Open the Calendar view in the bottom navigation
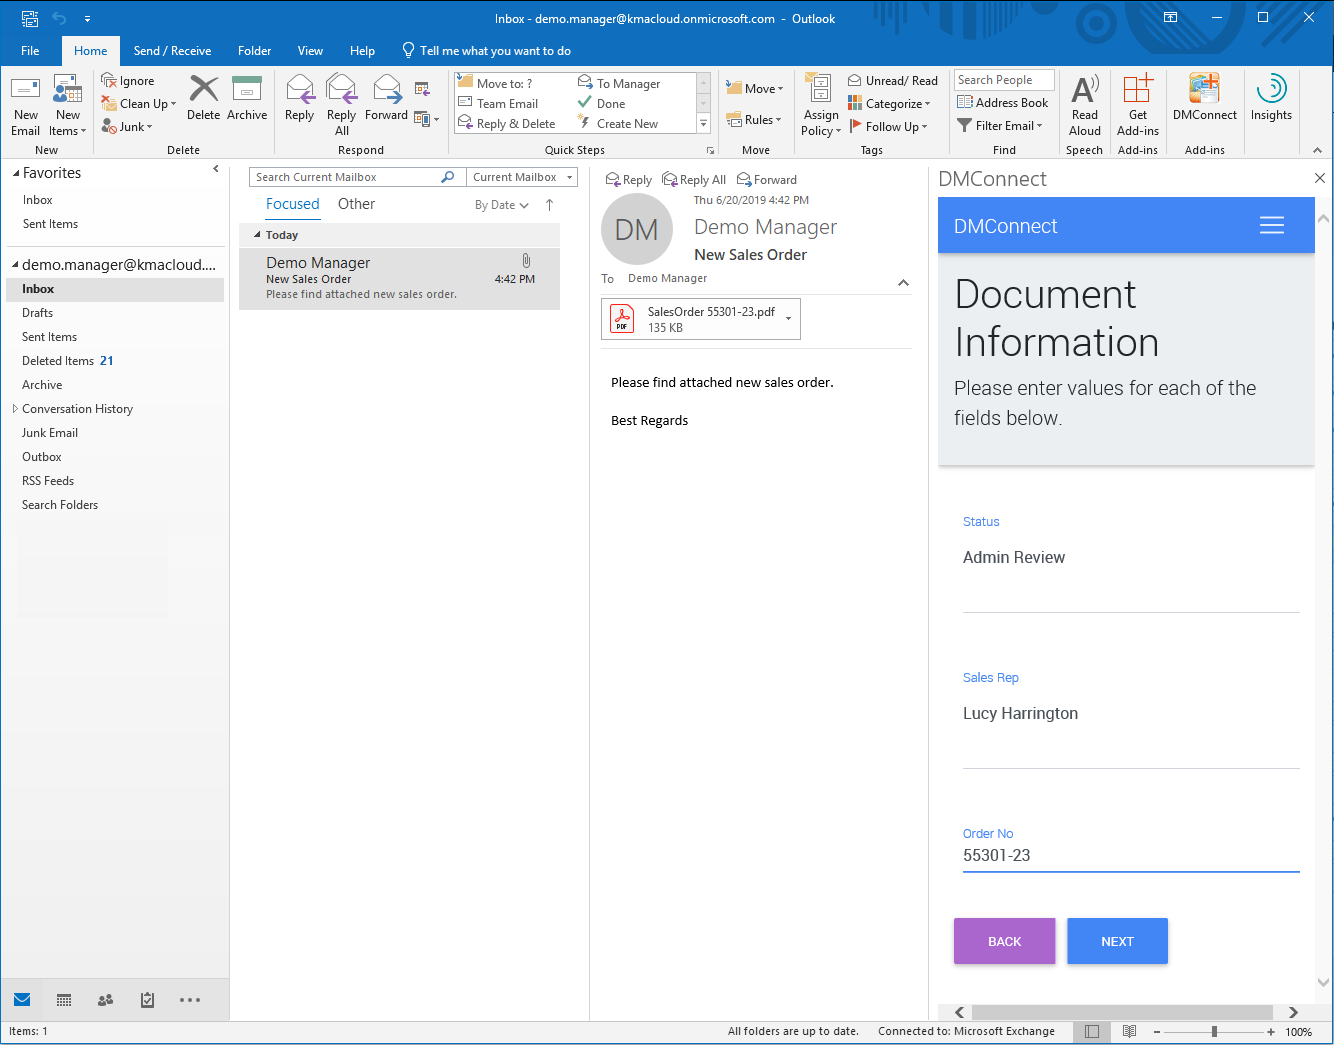The width and height of the screenshot is (1334, 1045). (64, 1000)
